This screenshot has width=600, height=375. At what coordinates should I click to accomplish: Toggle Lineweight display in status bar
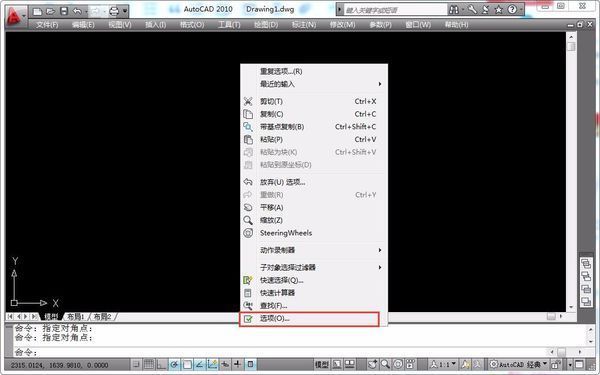(237, 364)
